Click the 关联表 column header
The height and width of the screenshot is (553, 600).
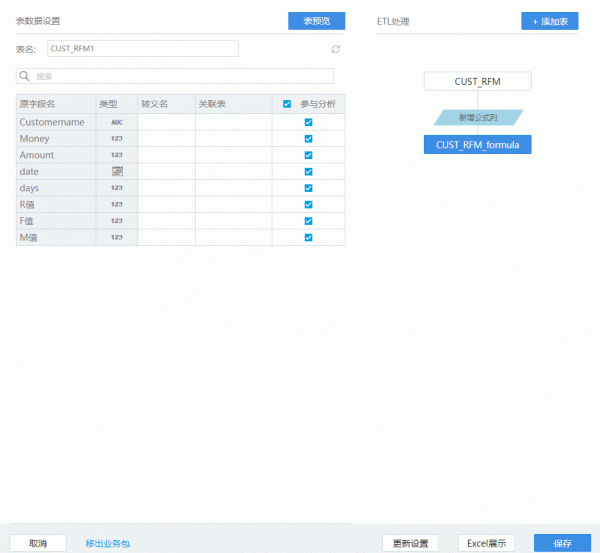click(212, 104)
